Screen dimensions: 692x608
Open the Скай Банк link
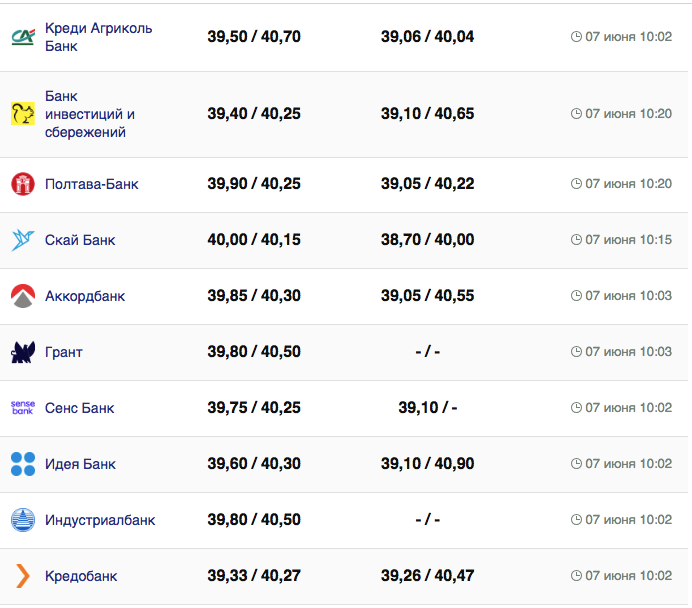80,240
